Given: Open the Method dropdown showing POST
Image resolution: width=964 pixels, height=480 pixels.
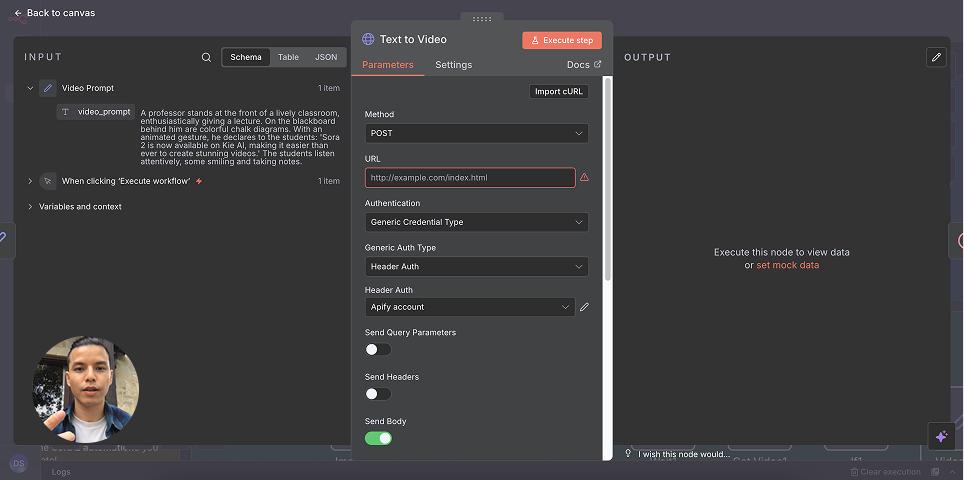Looking at the screenshot, I should pos(476,133).
